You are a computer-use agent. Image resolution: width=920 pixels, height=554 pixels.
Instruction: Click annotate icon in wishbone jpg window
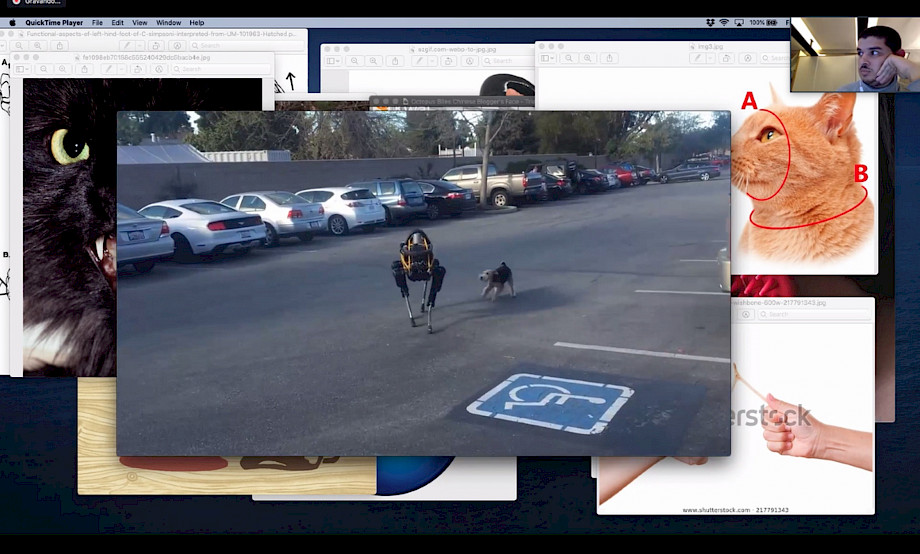click(745, 315)
